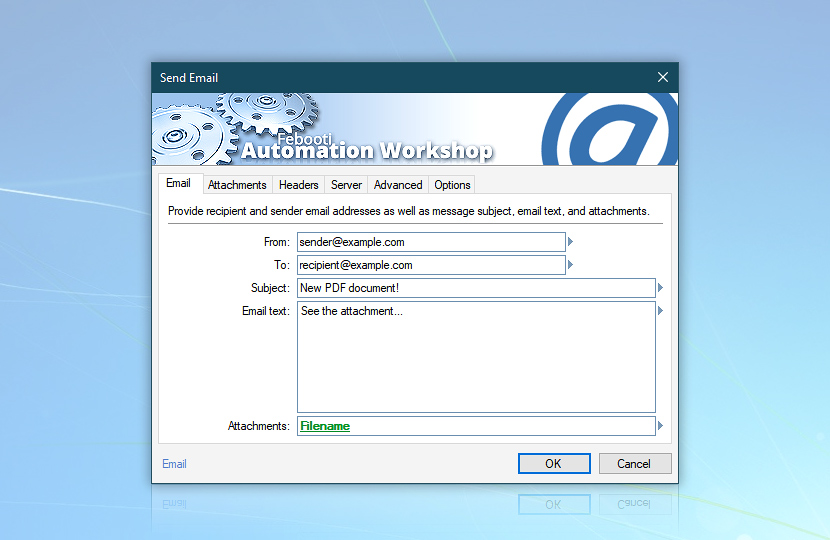Image resolution: width=830 pixels, height=540 pixels.
Task: Open variable arrow next to Subject field
Action: (x=660, y=288)
